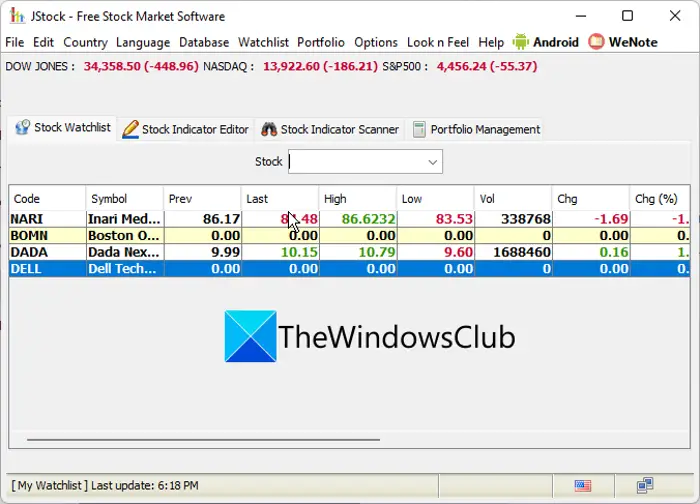The width and height of the screenshot is (700, 504).
Task: Open the Country menu
Action: point(85,42)
